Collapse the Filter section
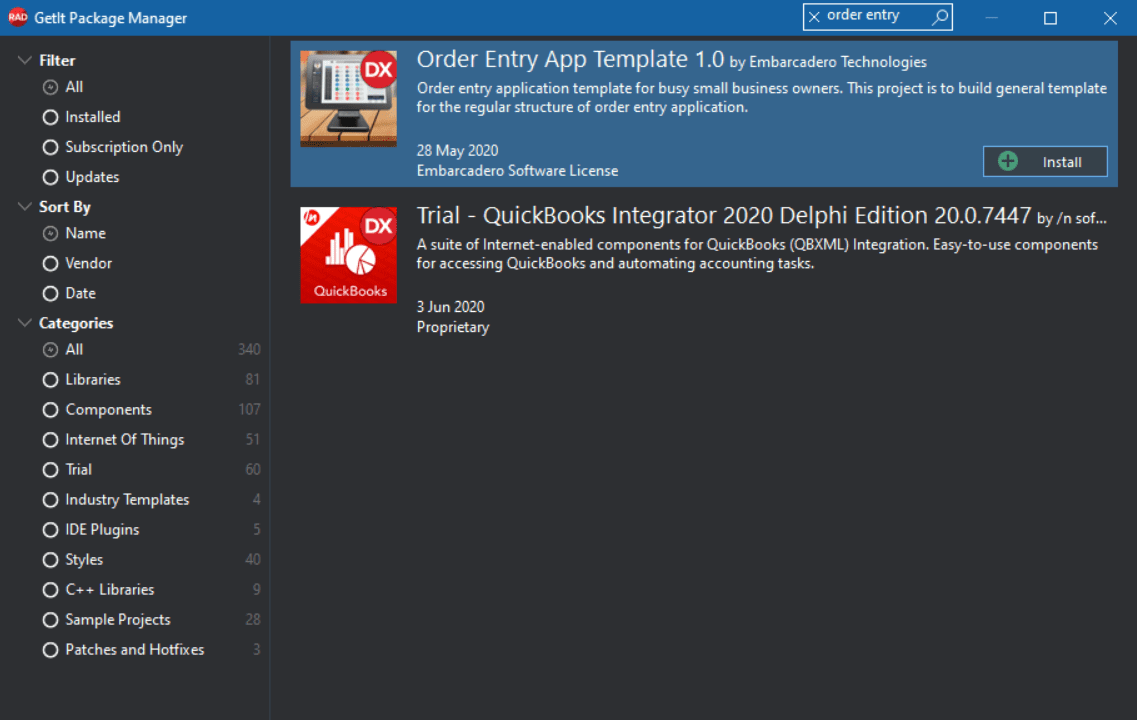Screen dimensions: 1137x720 (x=25, y=60)
